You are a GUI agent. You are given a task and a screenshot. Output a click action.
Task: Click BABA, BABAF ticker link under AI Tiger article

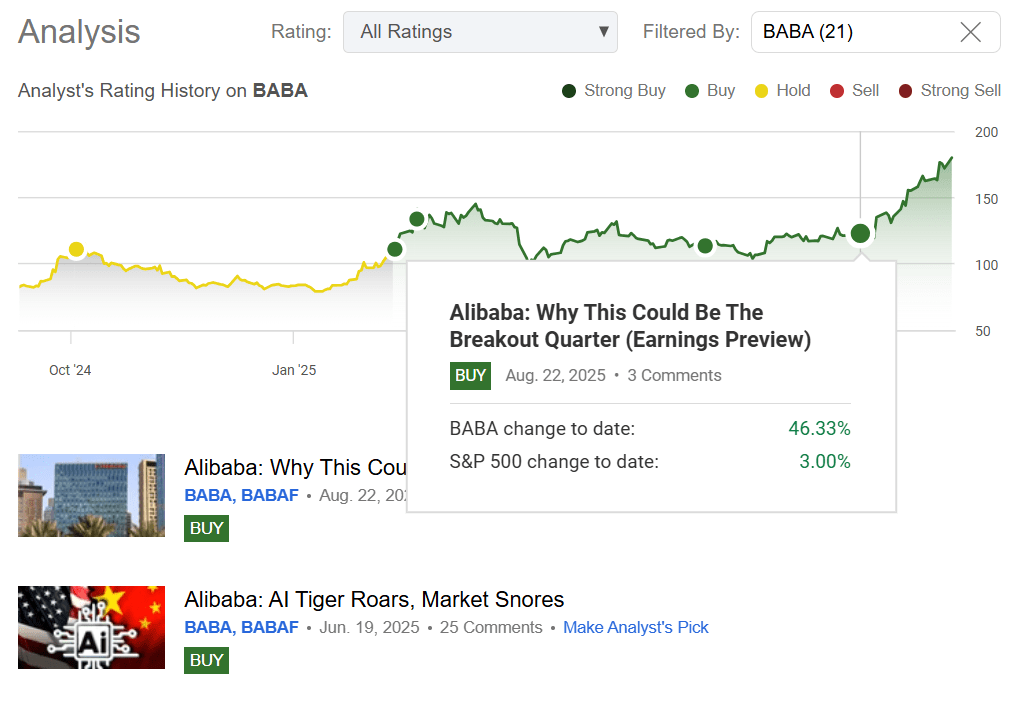[241, 627]
